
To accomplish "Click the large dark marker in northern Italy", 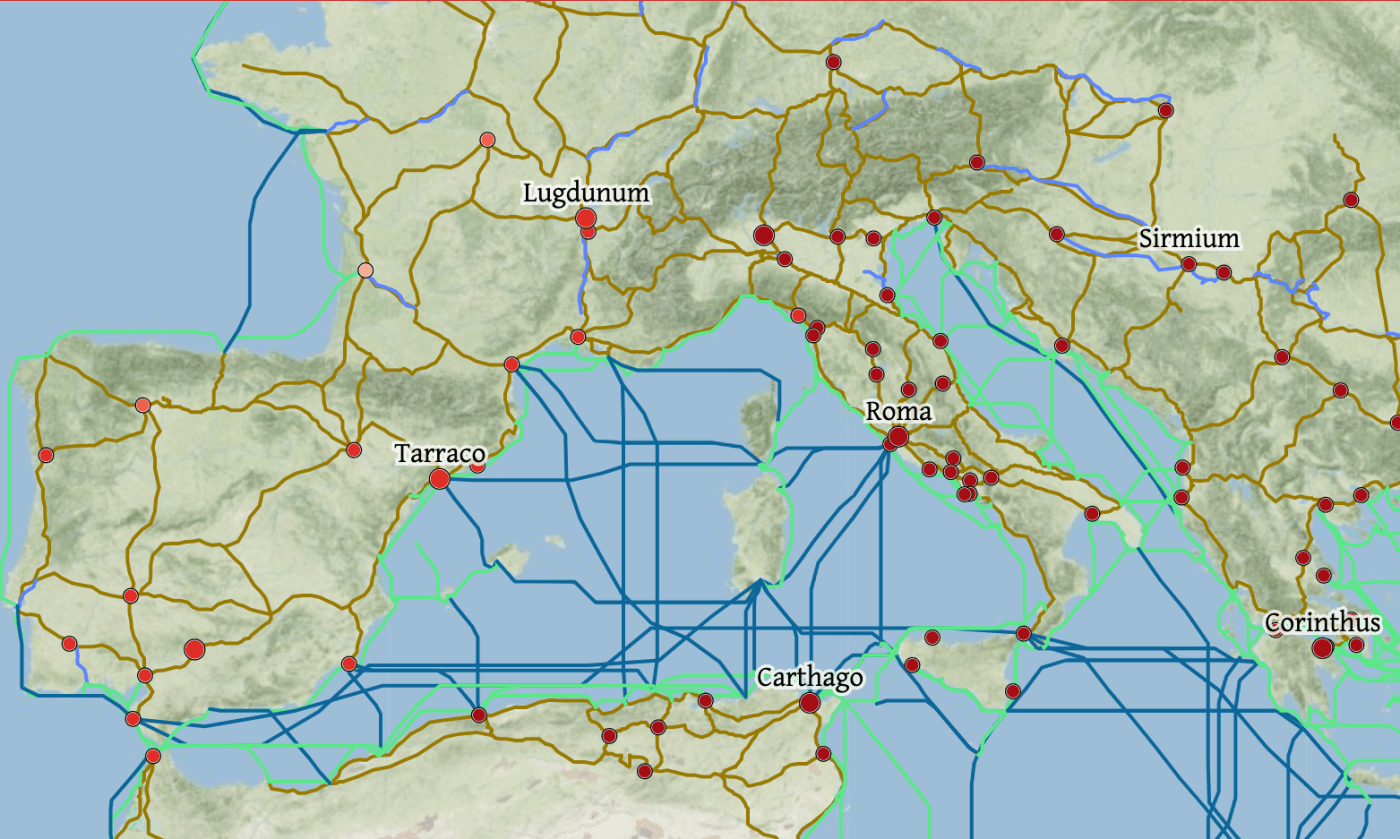I will point(764,236).
